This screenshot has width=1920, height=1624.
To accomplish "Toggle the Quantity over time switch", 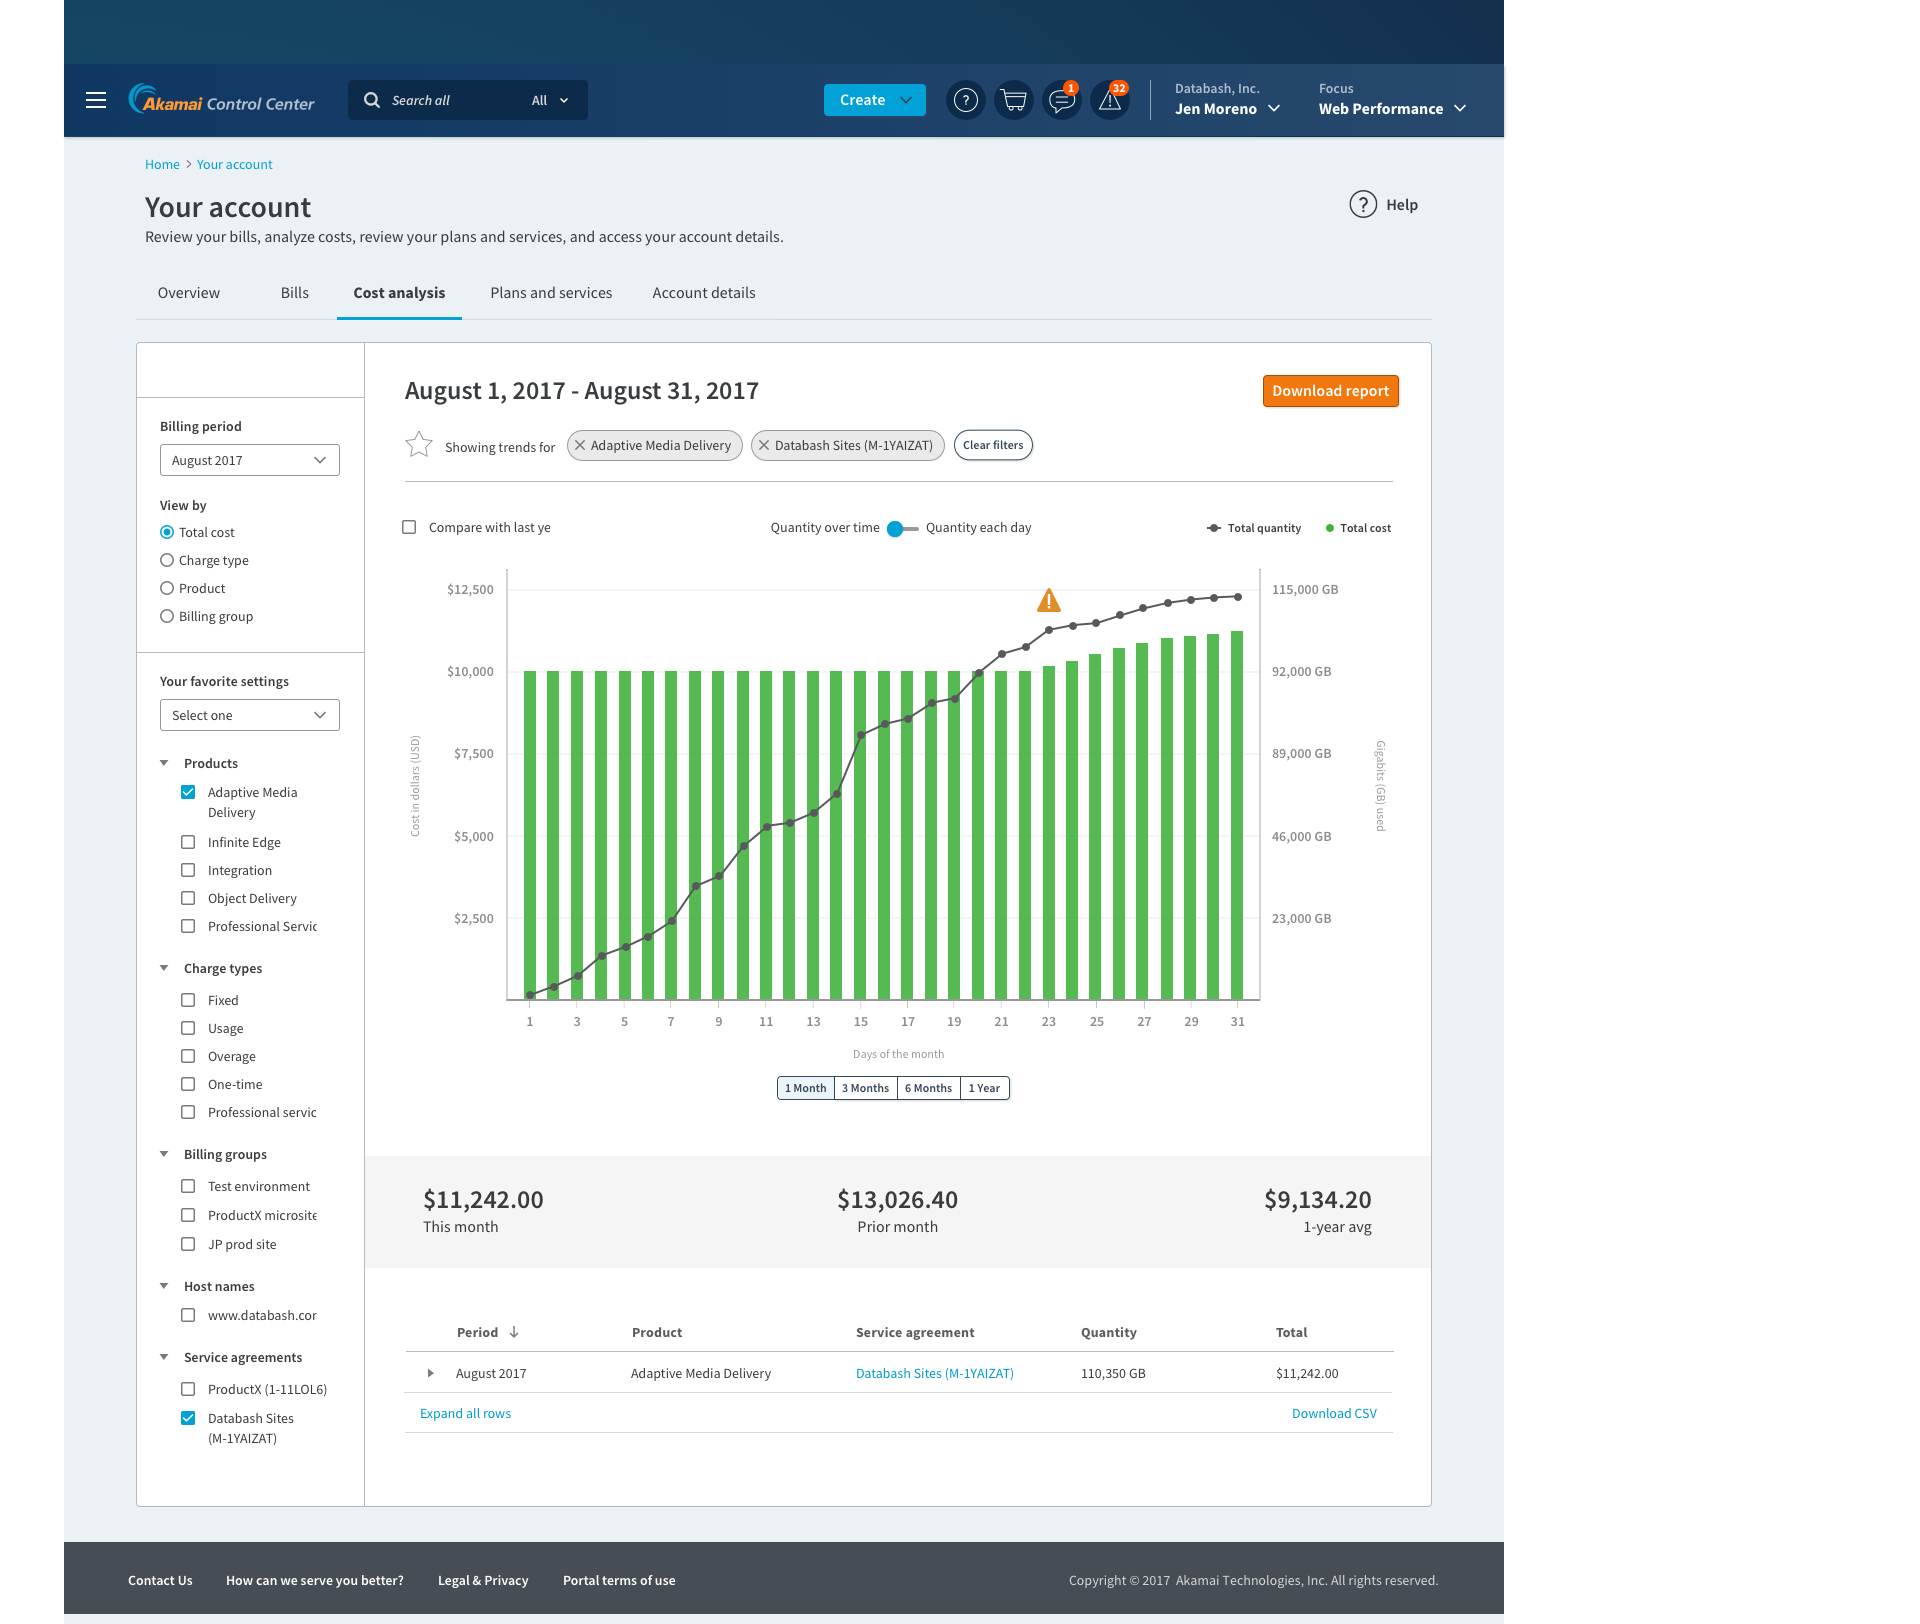I will 902,528.
